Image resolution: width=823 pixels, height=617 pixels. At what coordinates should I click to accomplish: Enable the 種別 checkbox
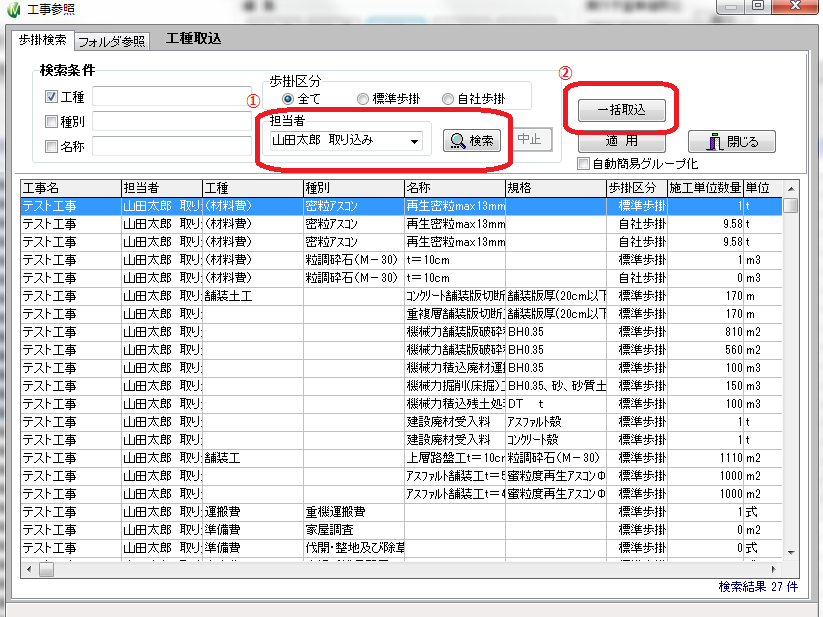(51, 122)
